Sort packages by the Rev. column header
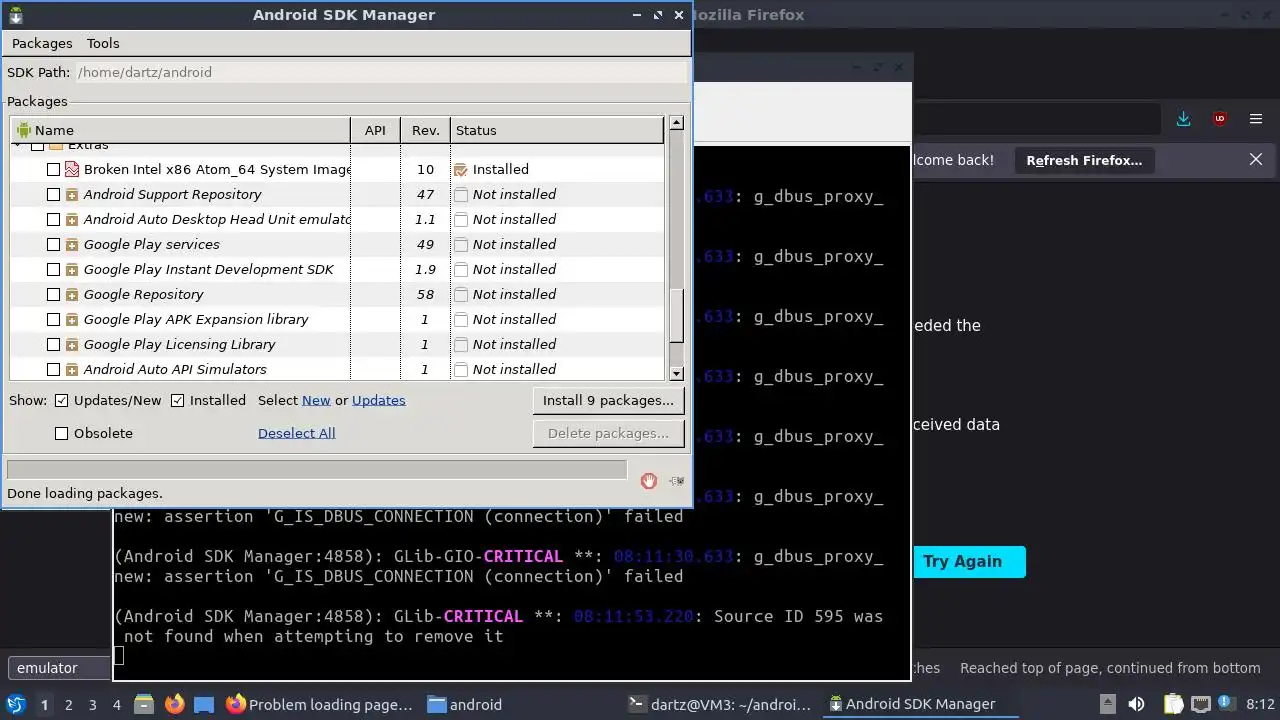This screenshot has width=1280, height=720. [x=426, y=130]
